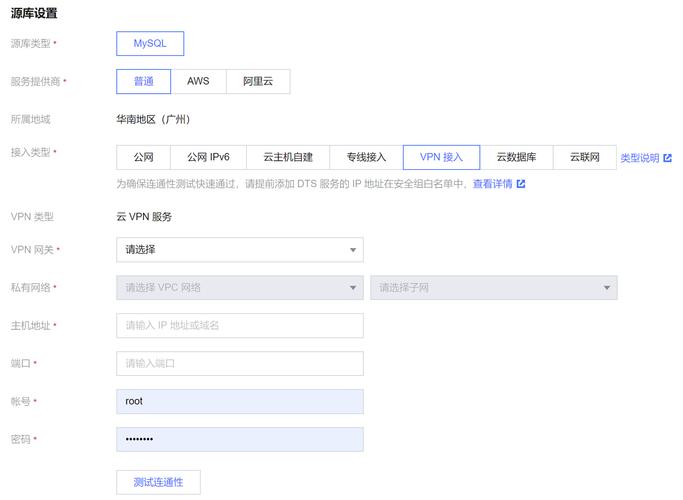The height and width of the screenshot is (500, 683).
Task: Focus the 主机地址 IP input field
Action: [x=240, y=326]
